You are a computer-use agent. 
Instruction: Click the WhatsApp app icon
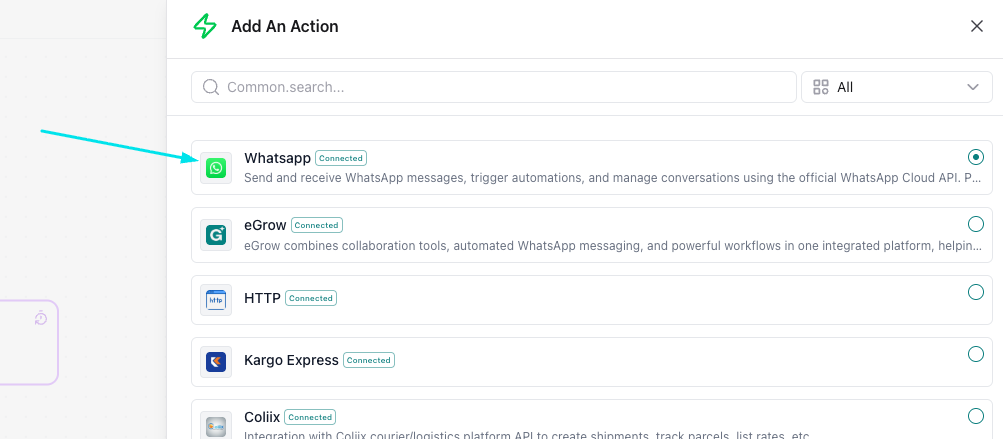(x=216, y=168)
